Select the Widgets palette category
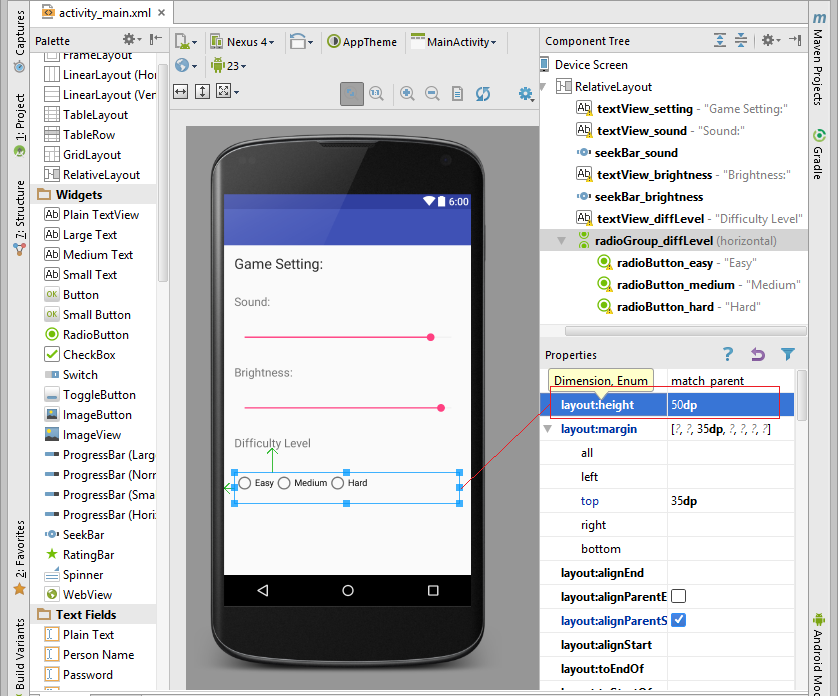 coord(79,195)
